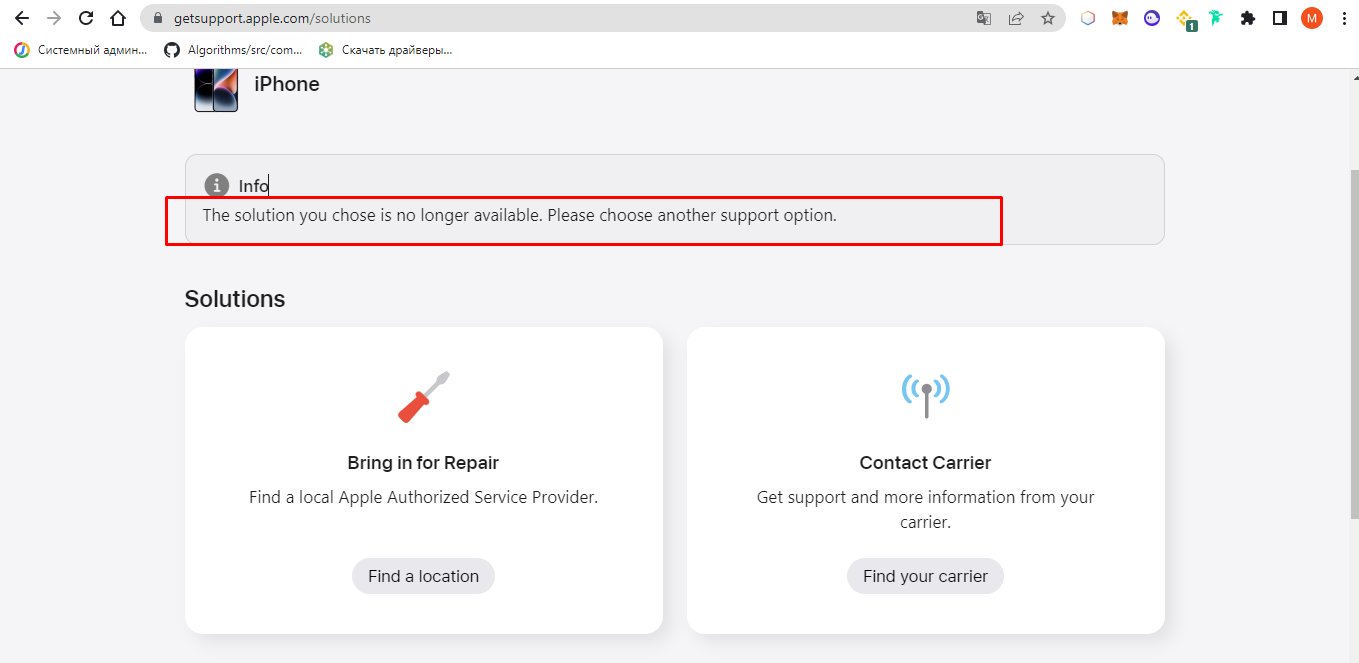Open the Binance wallet extension
Image resolution: width=1359 pixels, height=663 pixels.
click(x=1186, y=19)
